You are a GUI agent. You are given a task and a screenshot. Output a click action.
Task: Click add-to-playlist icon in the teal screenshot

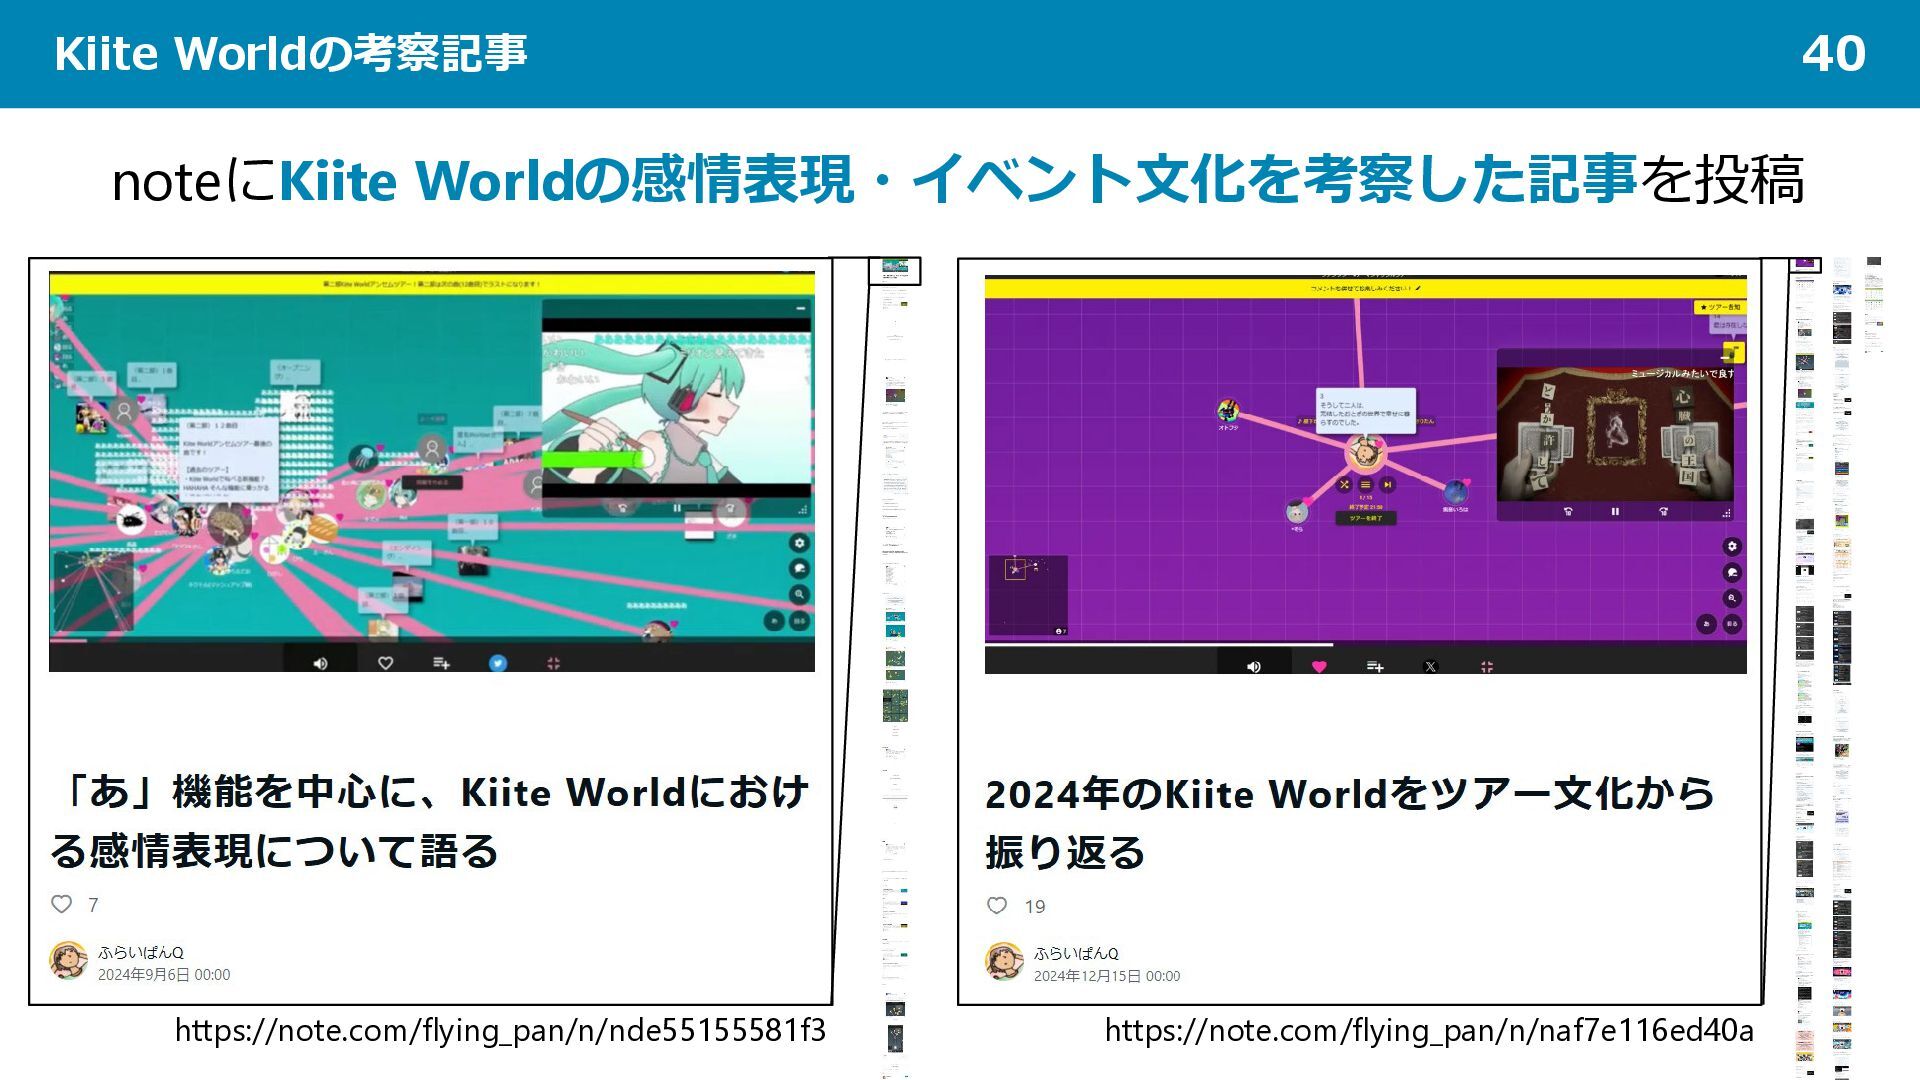pos(441,663)
